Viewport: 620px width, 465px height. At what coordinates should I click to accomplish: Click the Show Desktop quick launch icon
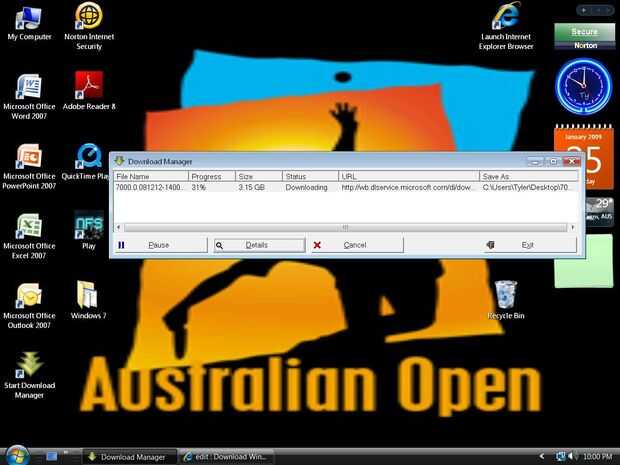point(52,456)
